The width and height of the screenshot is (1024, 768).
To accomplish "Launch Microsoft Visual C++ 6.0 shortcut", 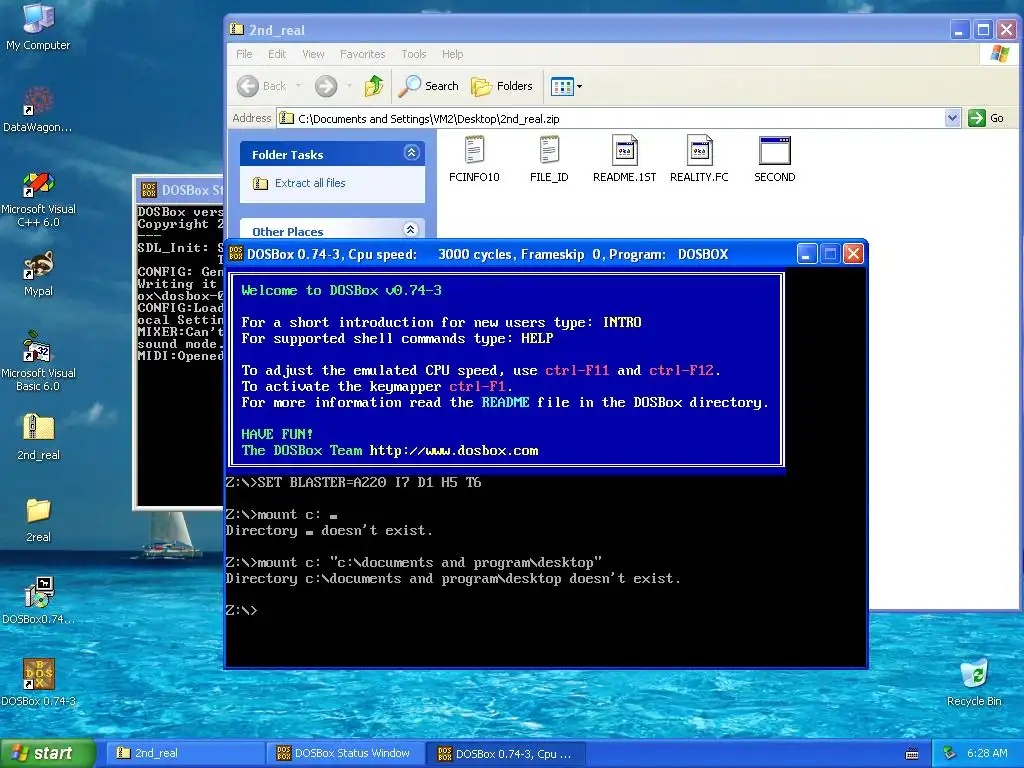I will [x=38, y=199].
